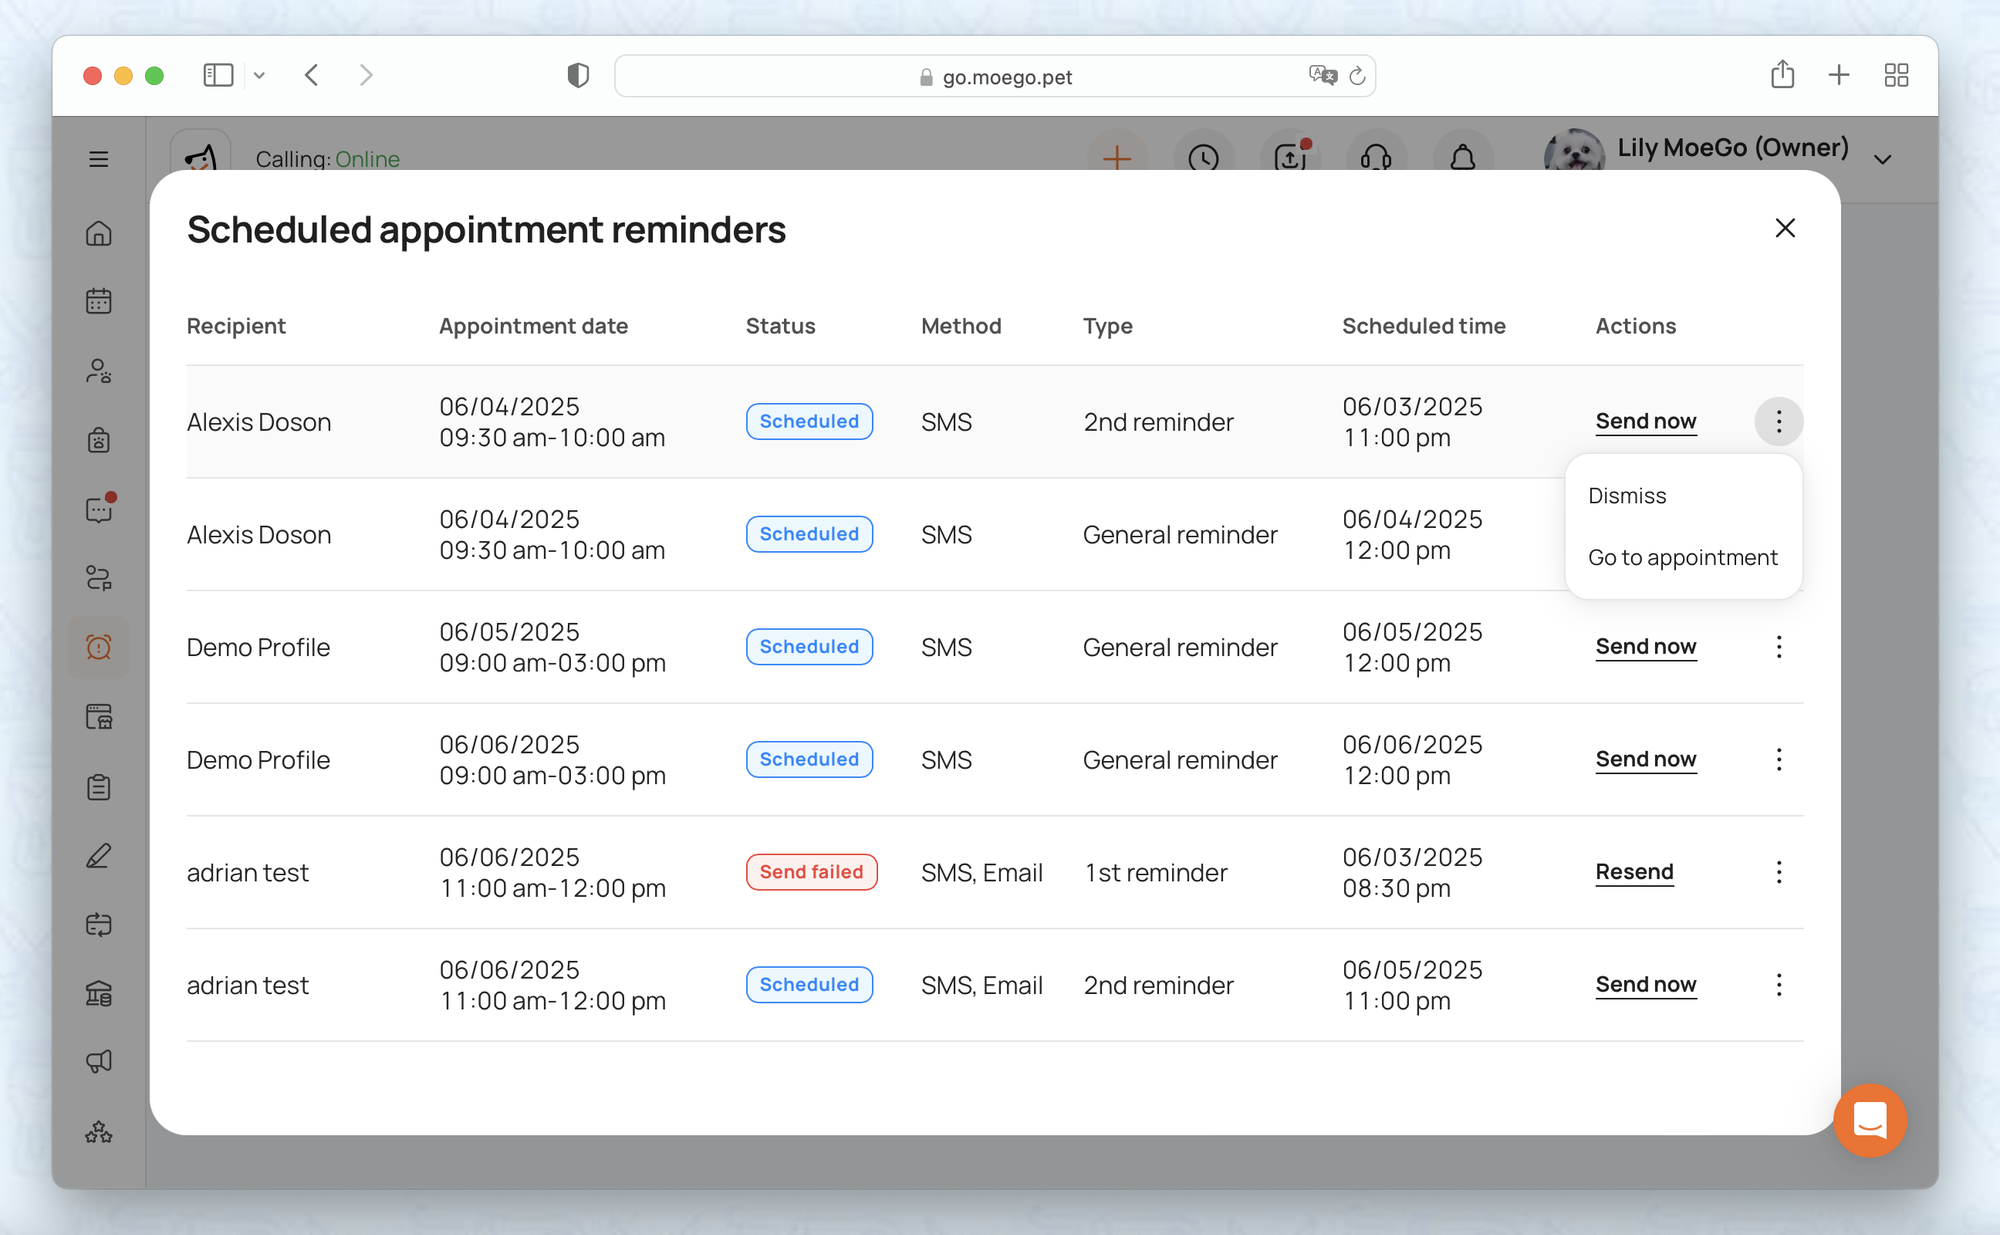Close the Scheduled appointment reminders dialog
The width and height of the screenshot is (2000, 1235).
tap(1784, 228)
